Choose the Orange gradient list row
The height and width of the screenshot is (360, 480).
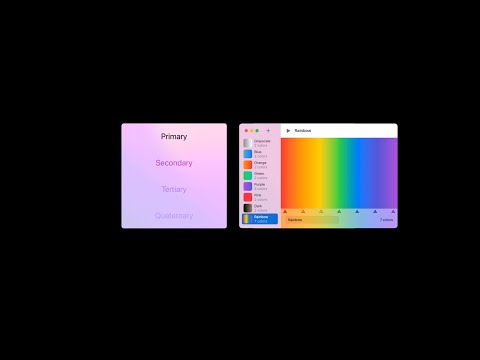tap(260, 165)
